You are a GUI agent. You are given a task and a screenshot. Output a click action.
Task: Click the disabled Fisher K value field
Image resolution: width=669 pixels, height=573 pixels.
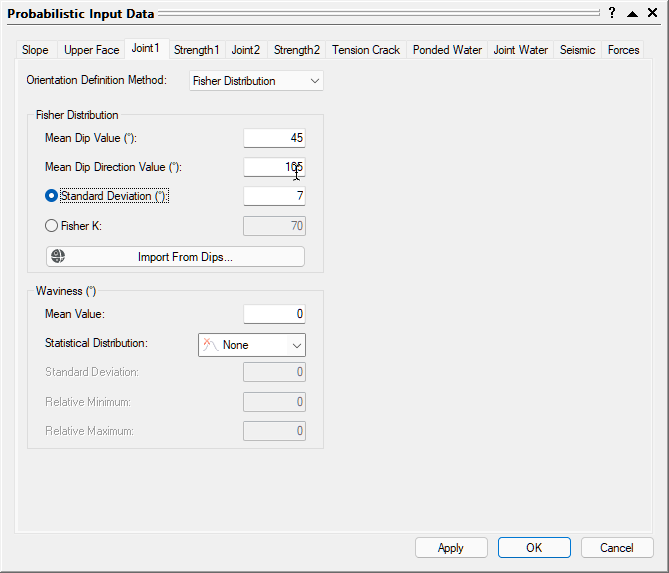click(274, 226)
